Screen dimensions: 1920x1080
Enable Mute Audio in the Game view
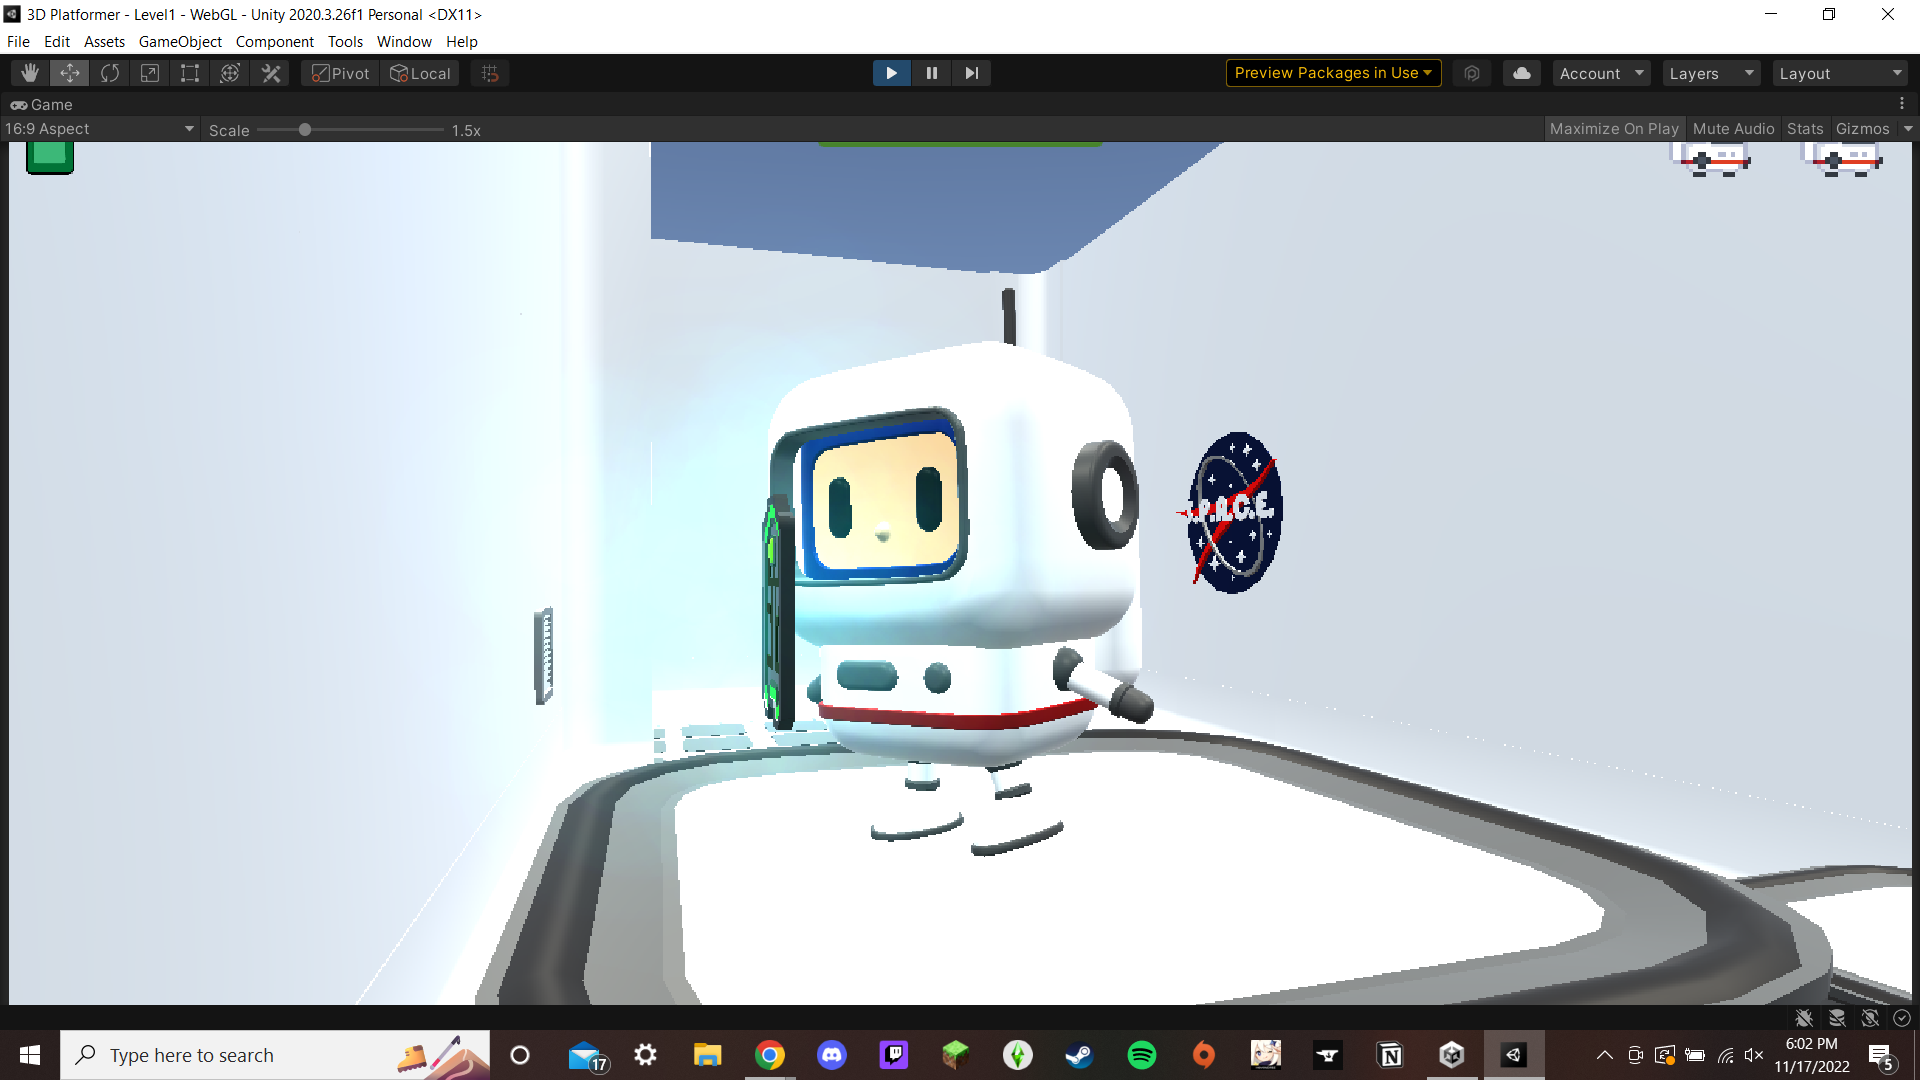point(1733,128)
